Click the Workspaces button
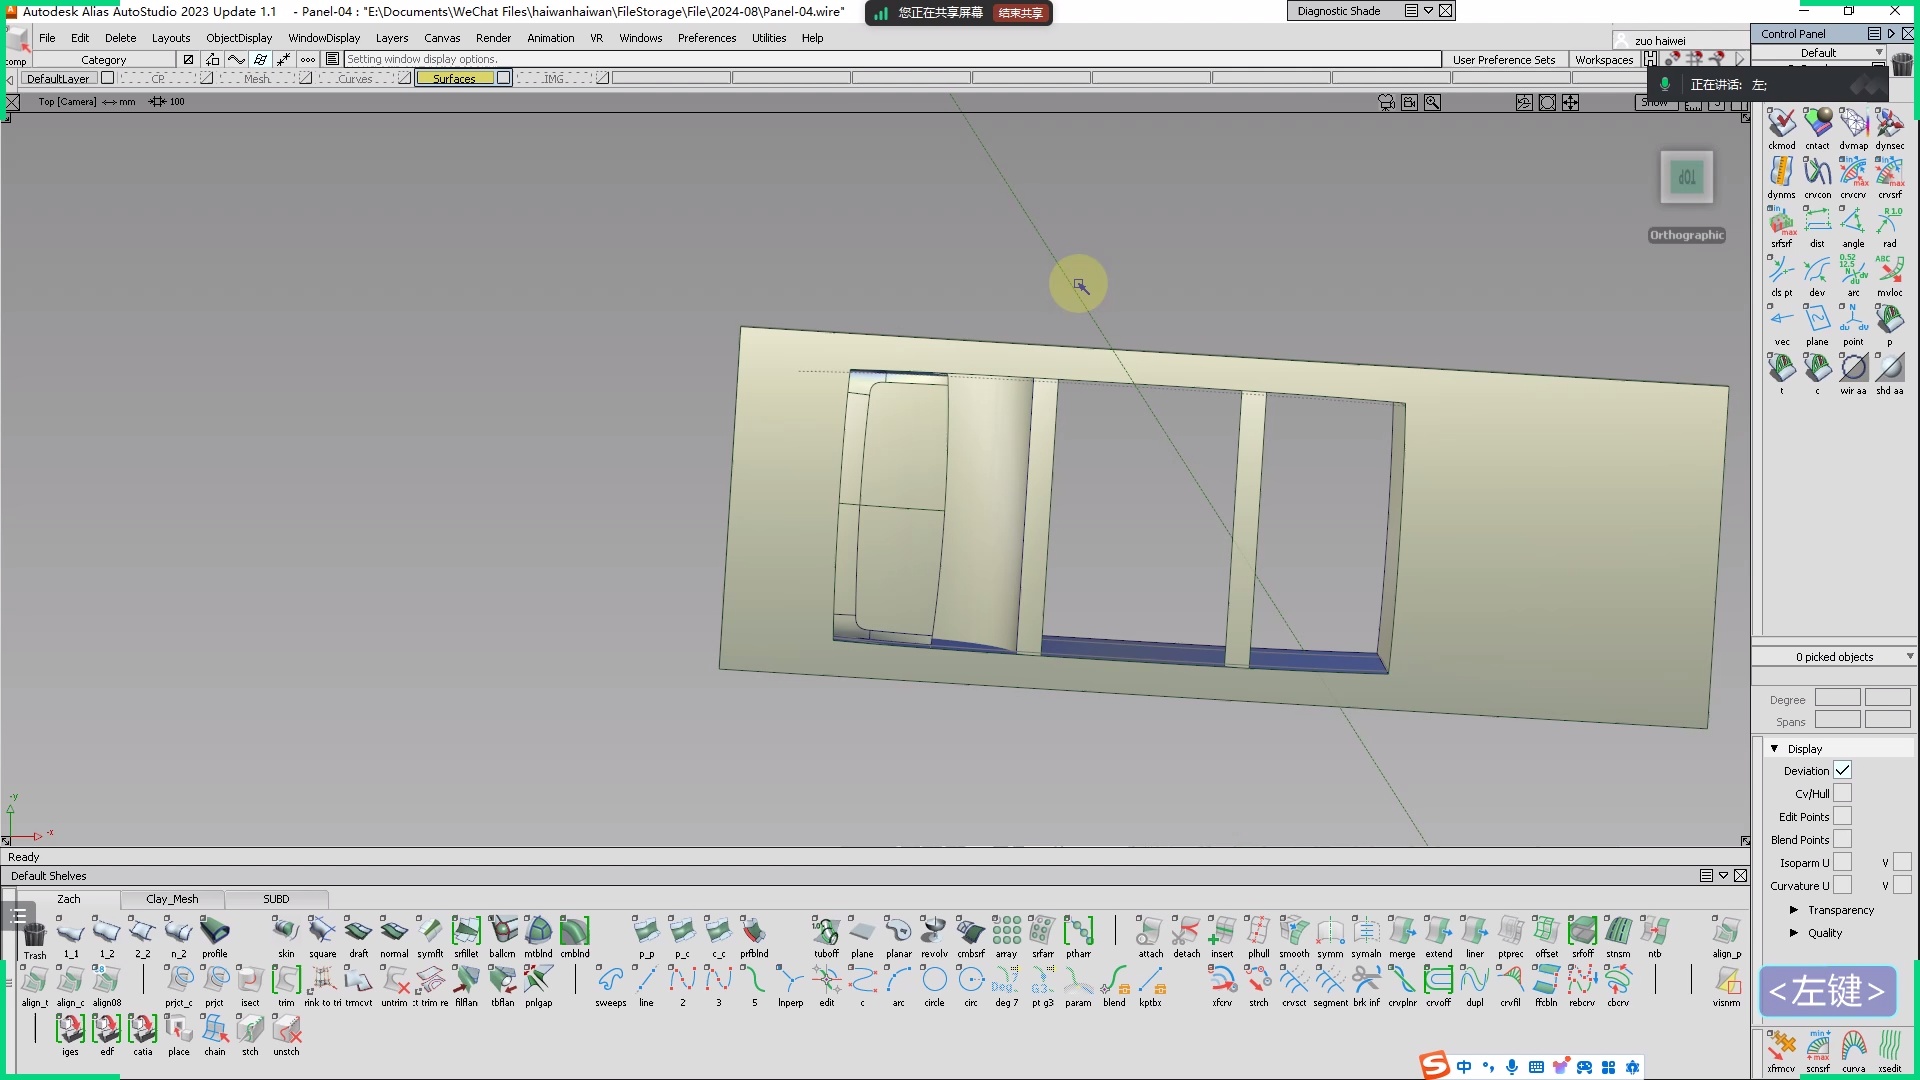This screenshot has width=1920, height=1080. point(1603,60)
